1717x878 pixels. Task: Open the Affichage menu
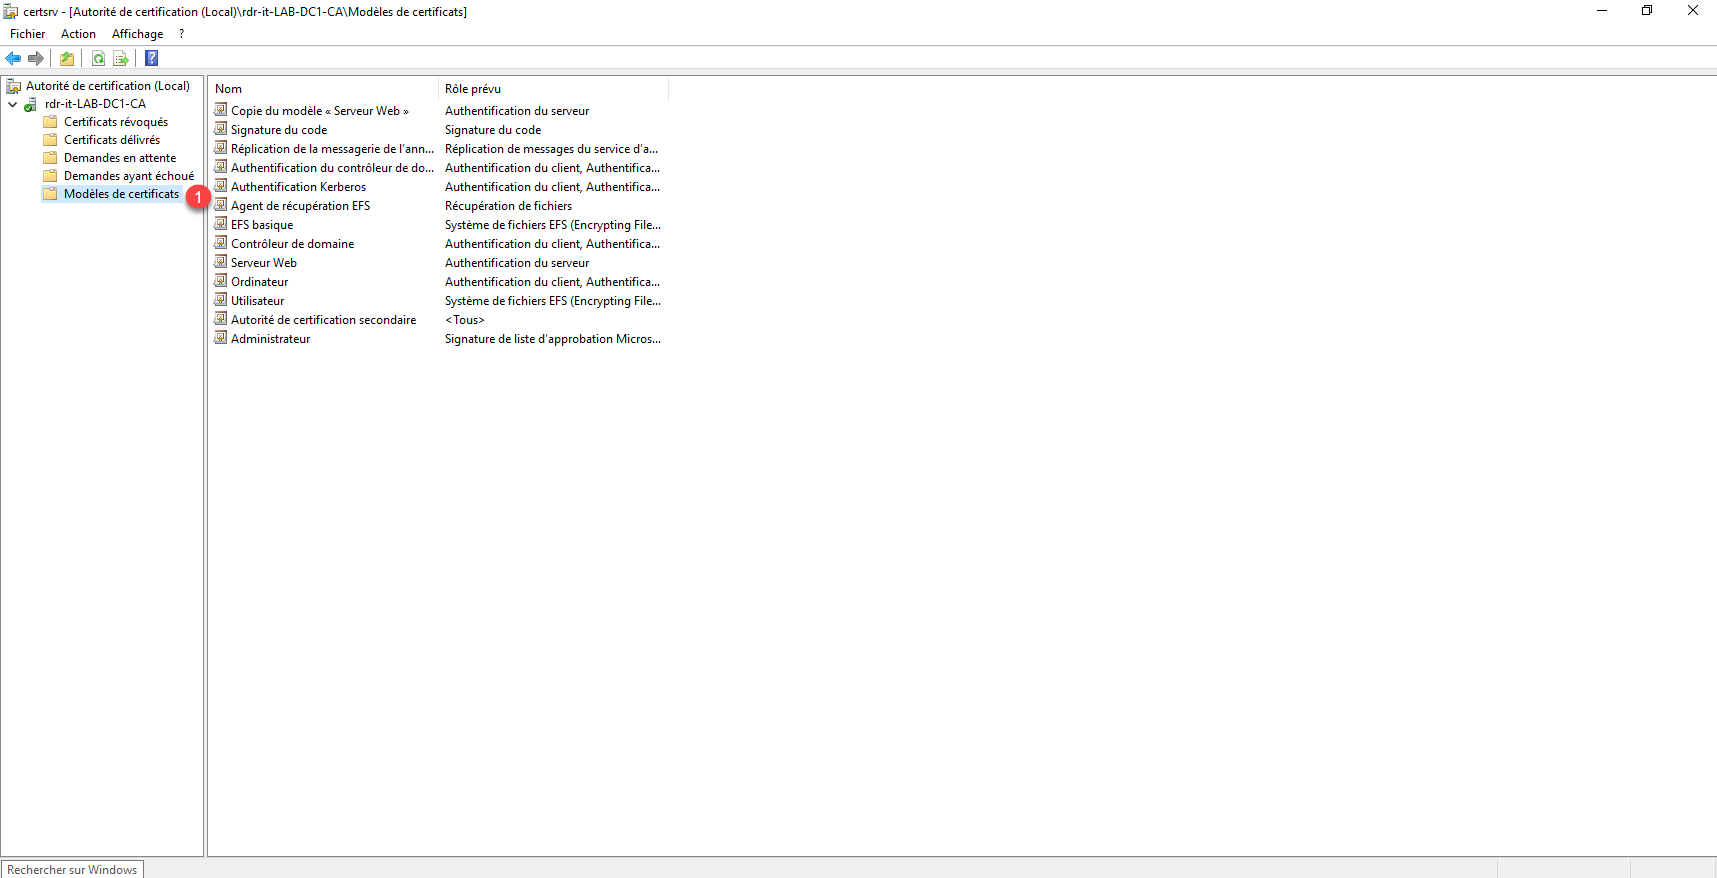(137, 34)
